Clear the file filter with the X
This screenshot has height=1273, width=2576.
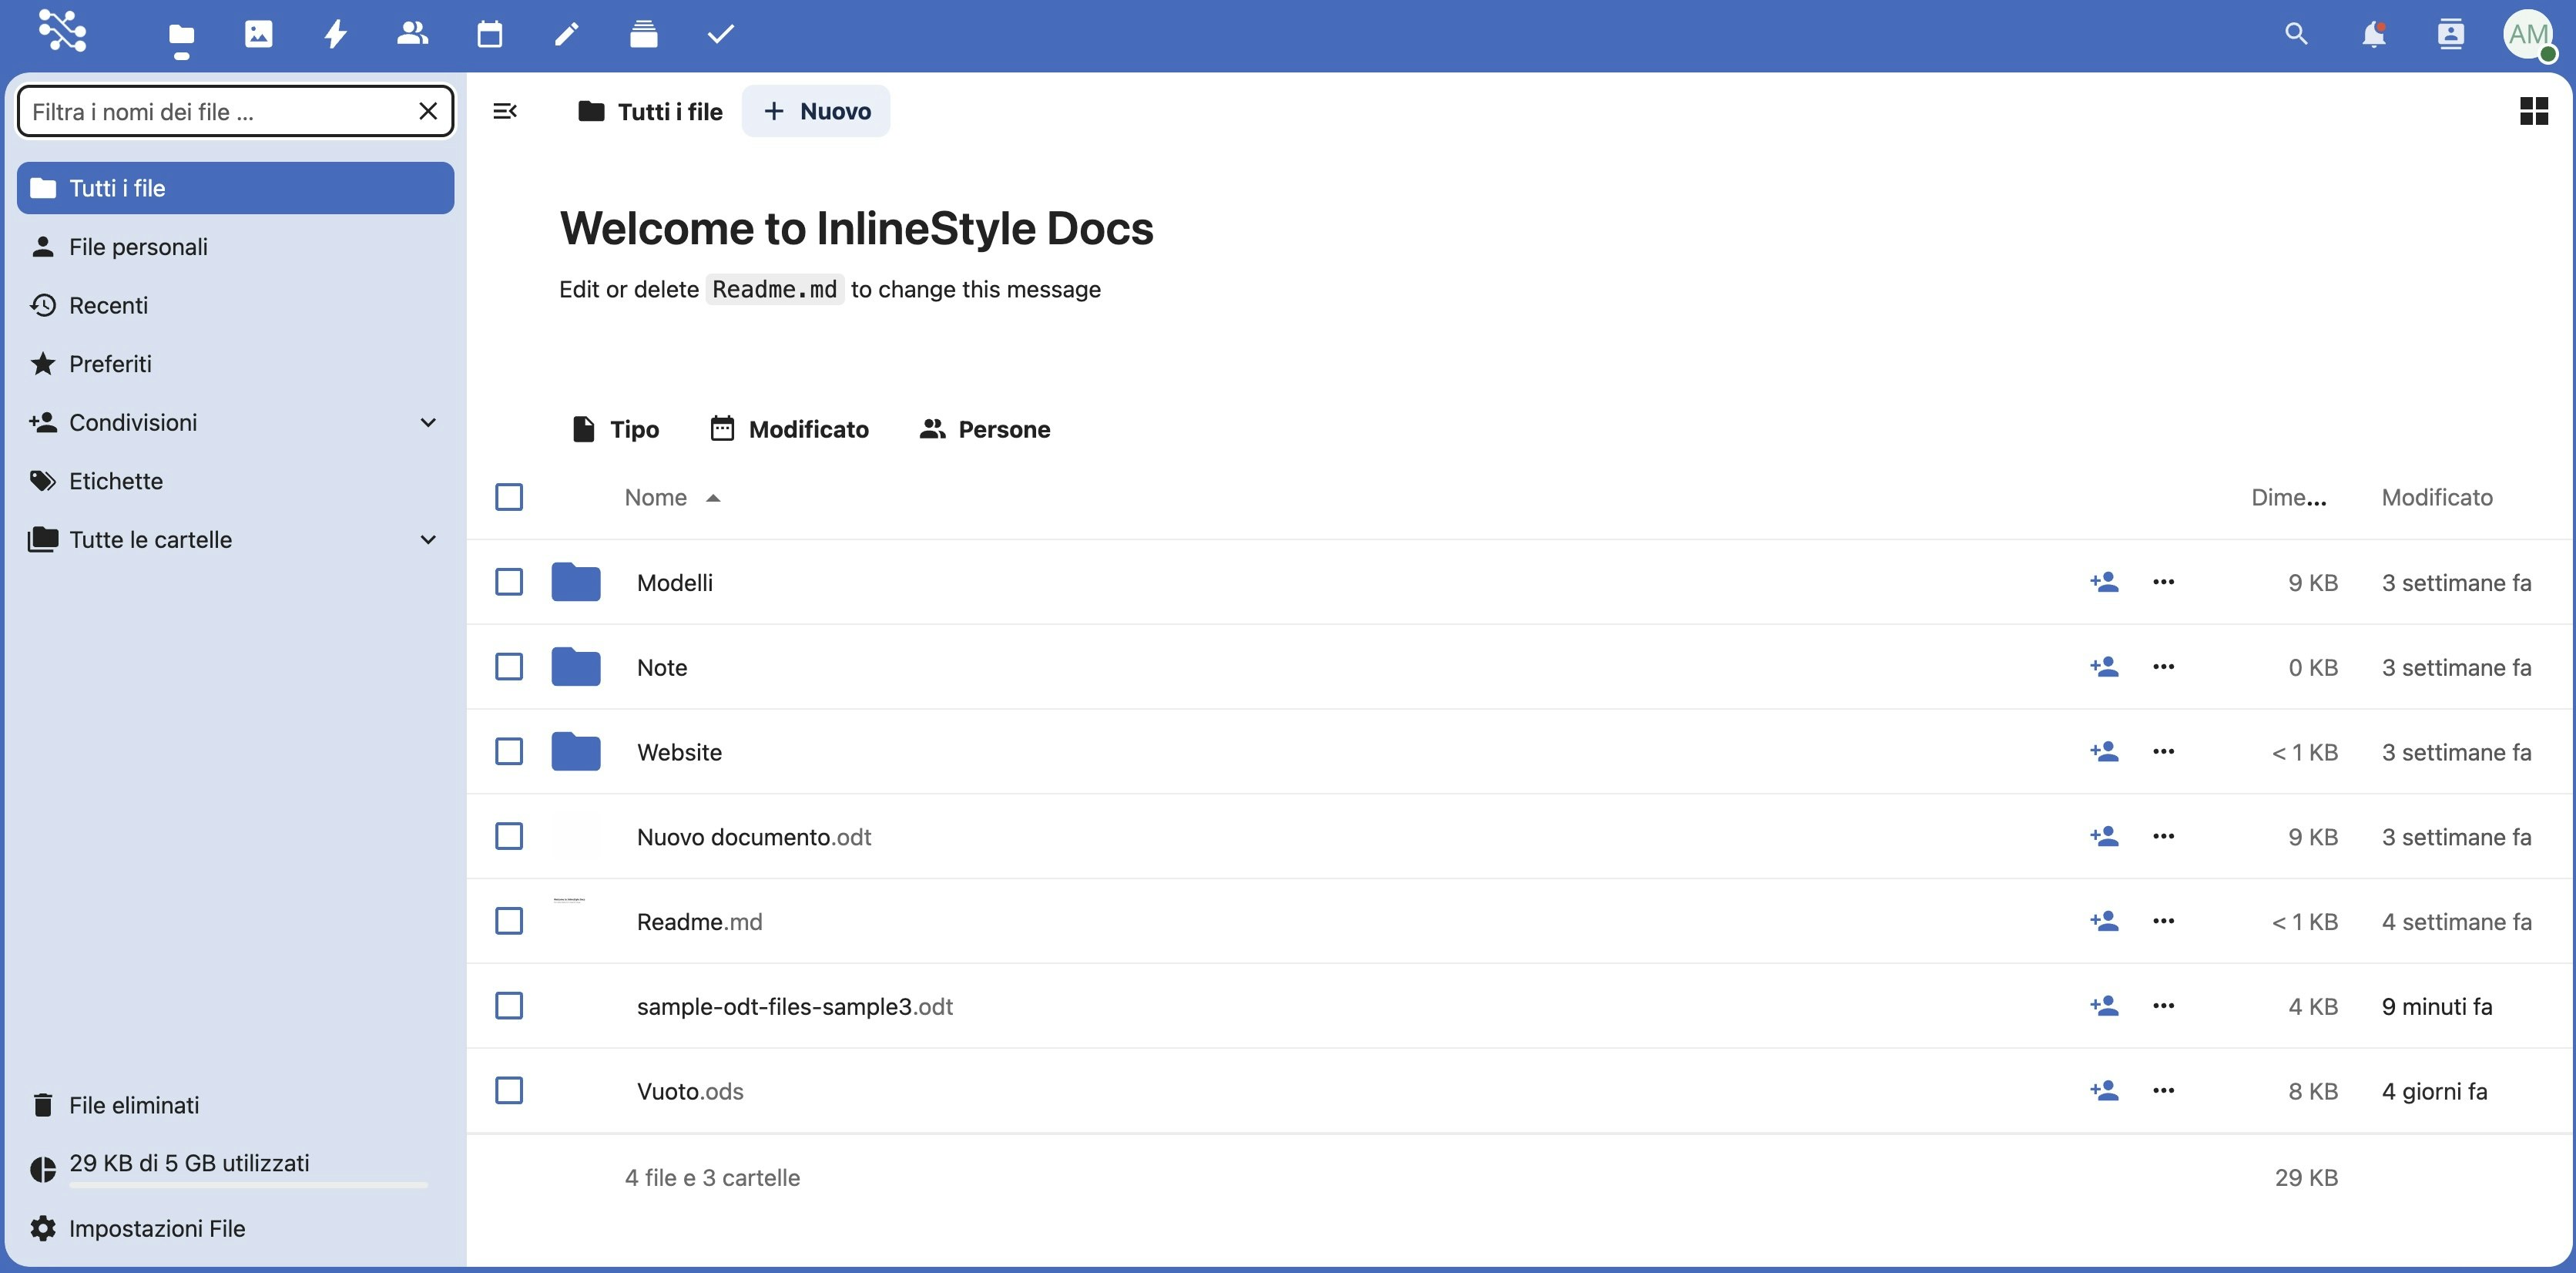[428, 111]
